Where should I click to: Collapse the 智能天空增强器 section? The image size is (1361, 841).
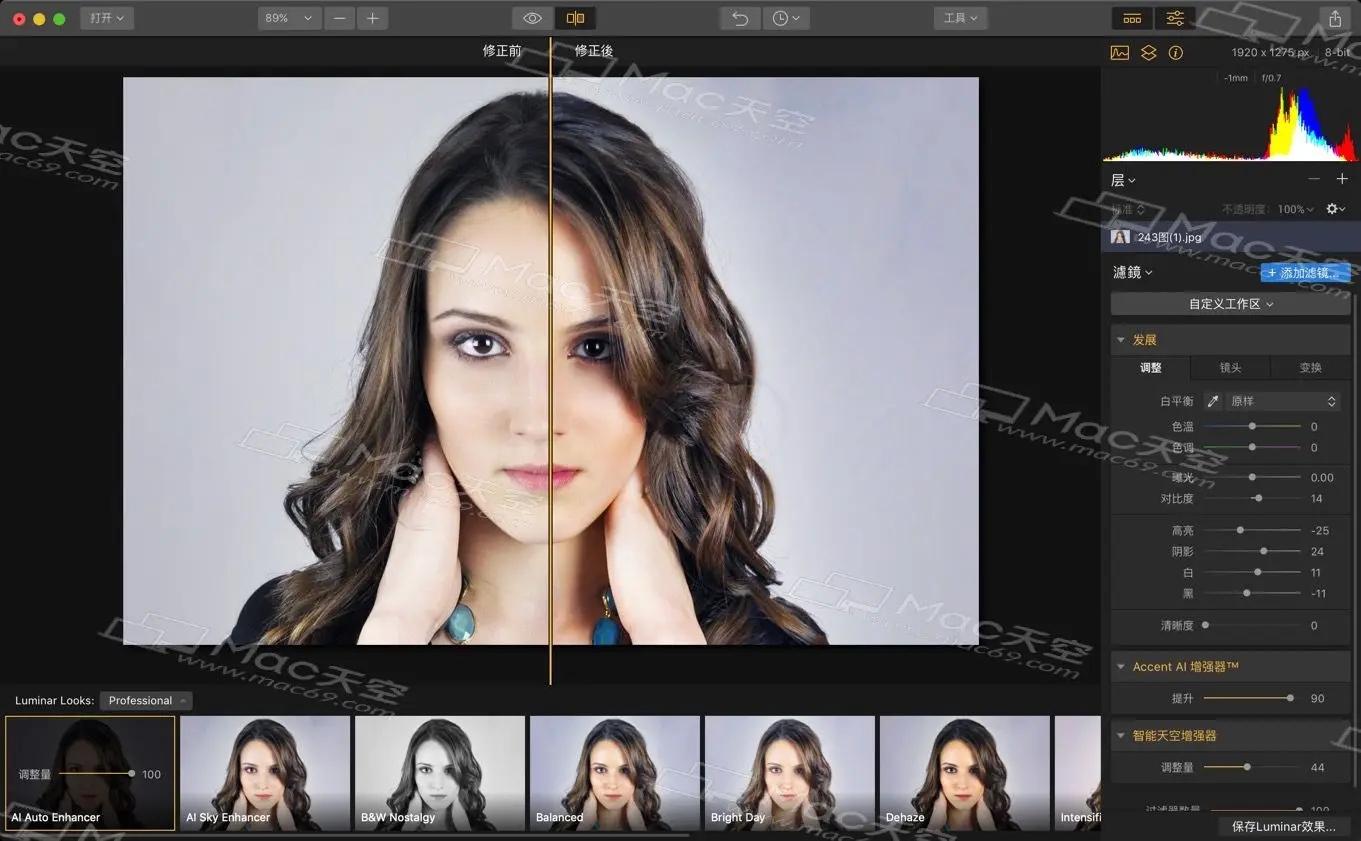click(x=1121, y=736)
